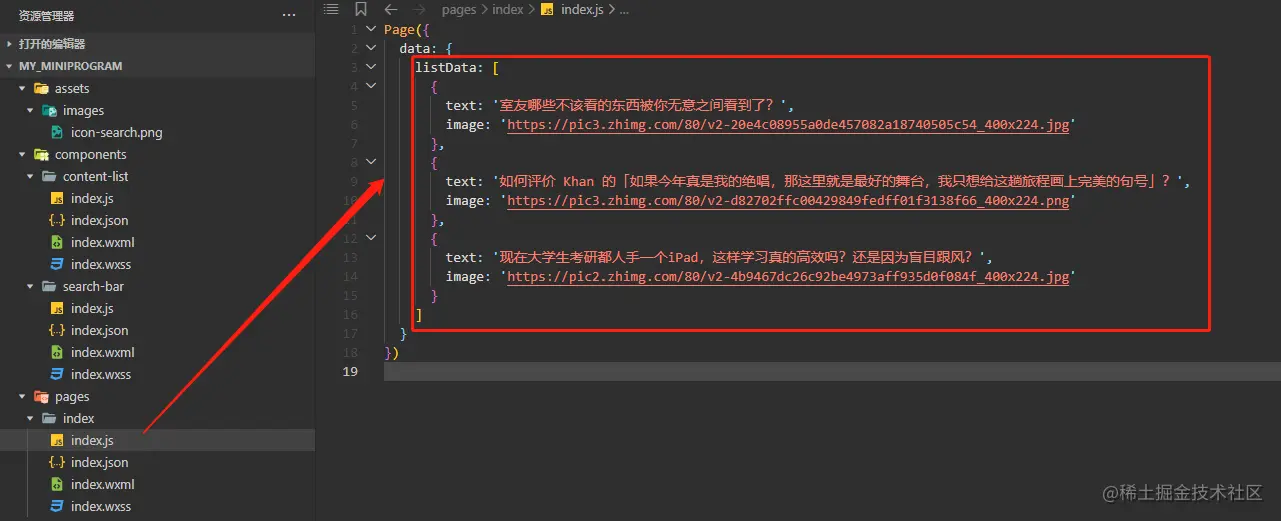Click the closing ] bracket on line 16
This screenshot has width=1281, height=521.
(419, 315)
